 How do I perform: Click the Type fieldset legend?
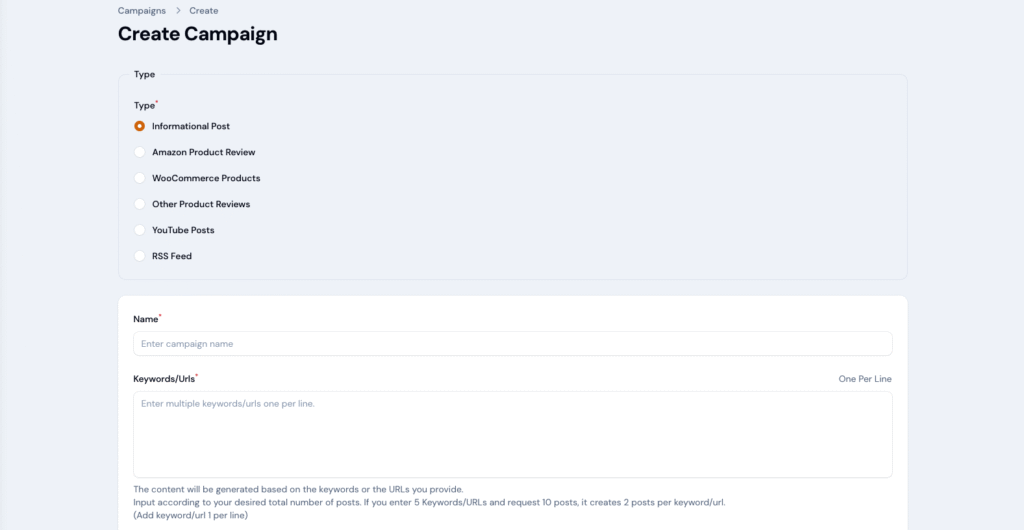pos(144,74)
